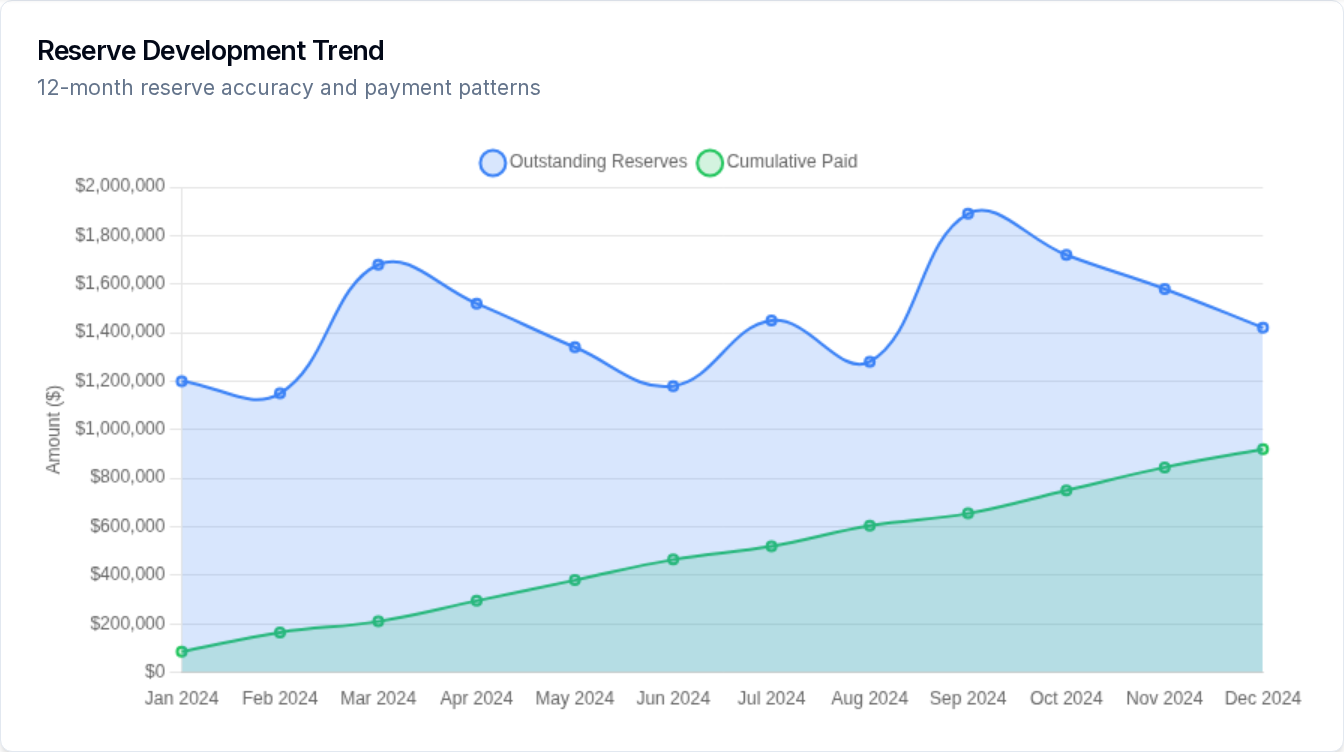Click the Jun 2024 Outstanding Reserves point
The image size is (1344, 752).
[x=673, y=386]
